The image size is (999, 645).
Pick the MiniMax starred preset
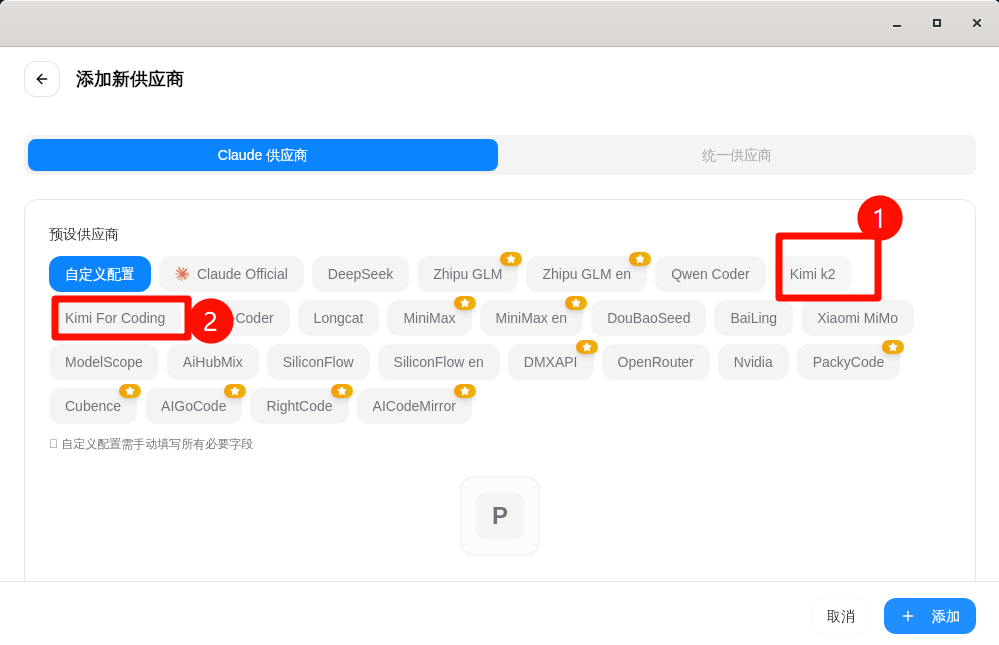point(429,318)
